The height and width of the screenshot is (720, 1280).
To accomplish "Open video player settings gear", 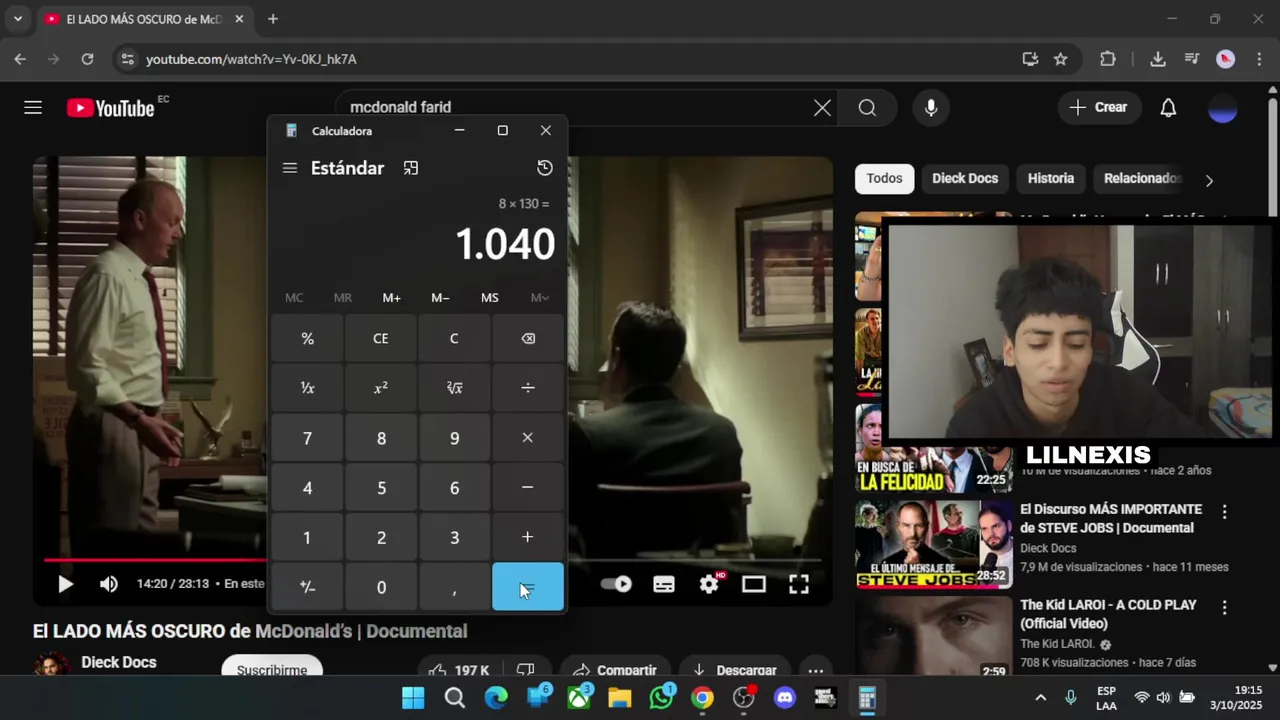I will tap(709, 584).
